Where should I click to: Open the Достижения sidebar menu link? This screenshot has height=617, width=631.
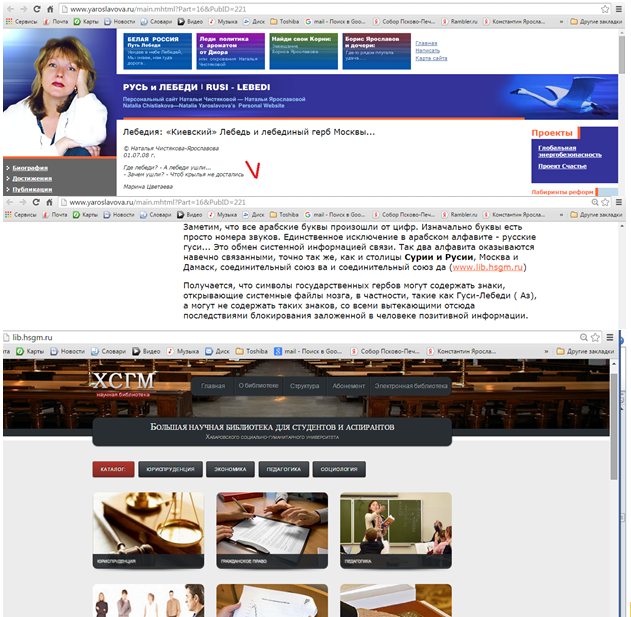pos(32,179)
